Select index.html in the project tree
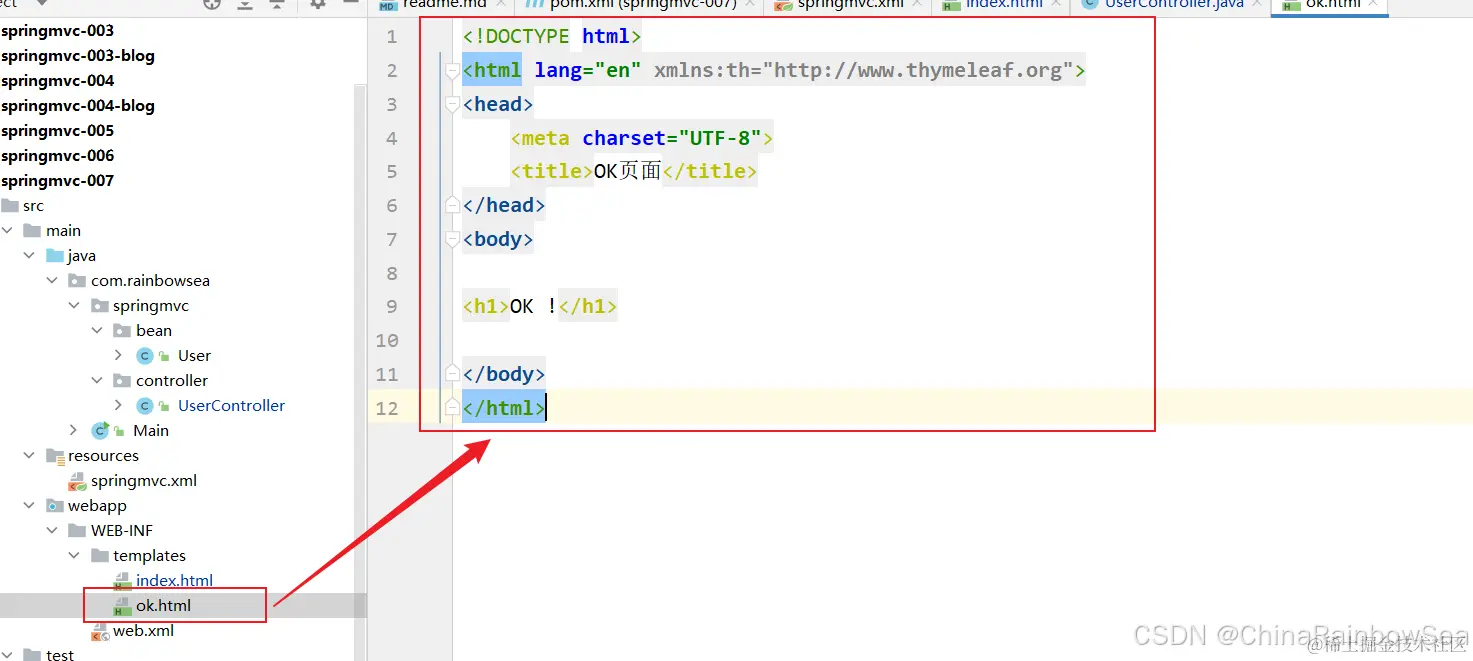This screenshot has width=1473, height=661. point(174,581)
